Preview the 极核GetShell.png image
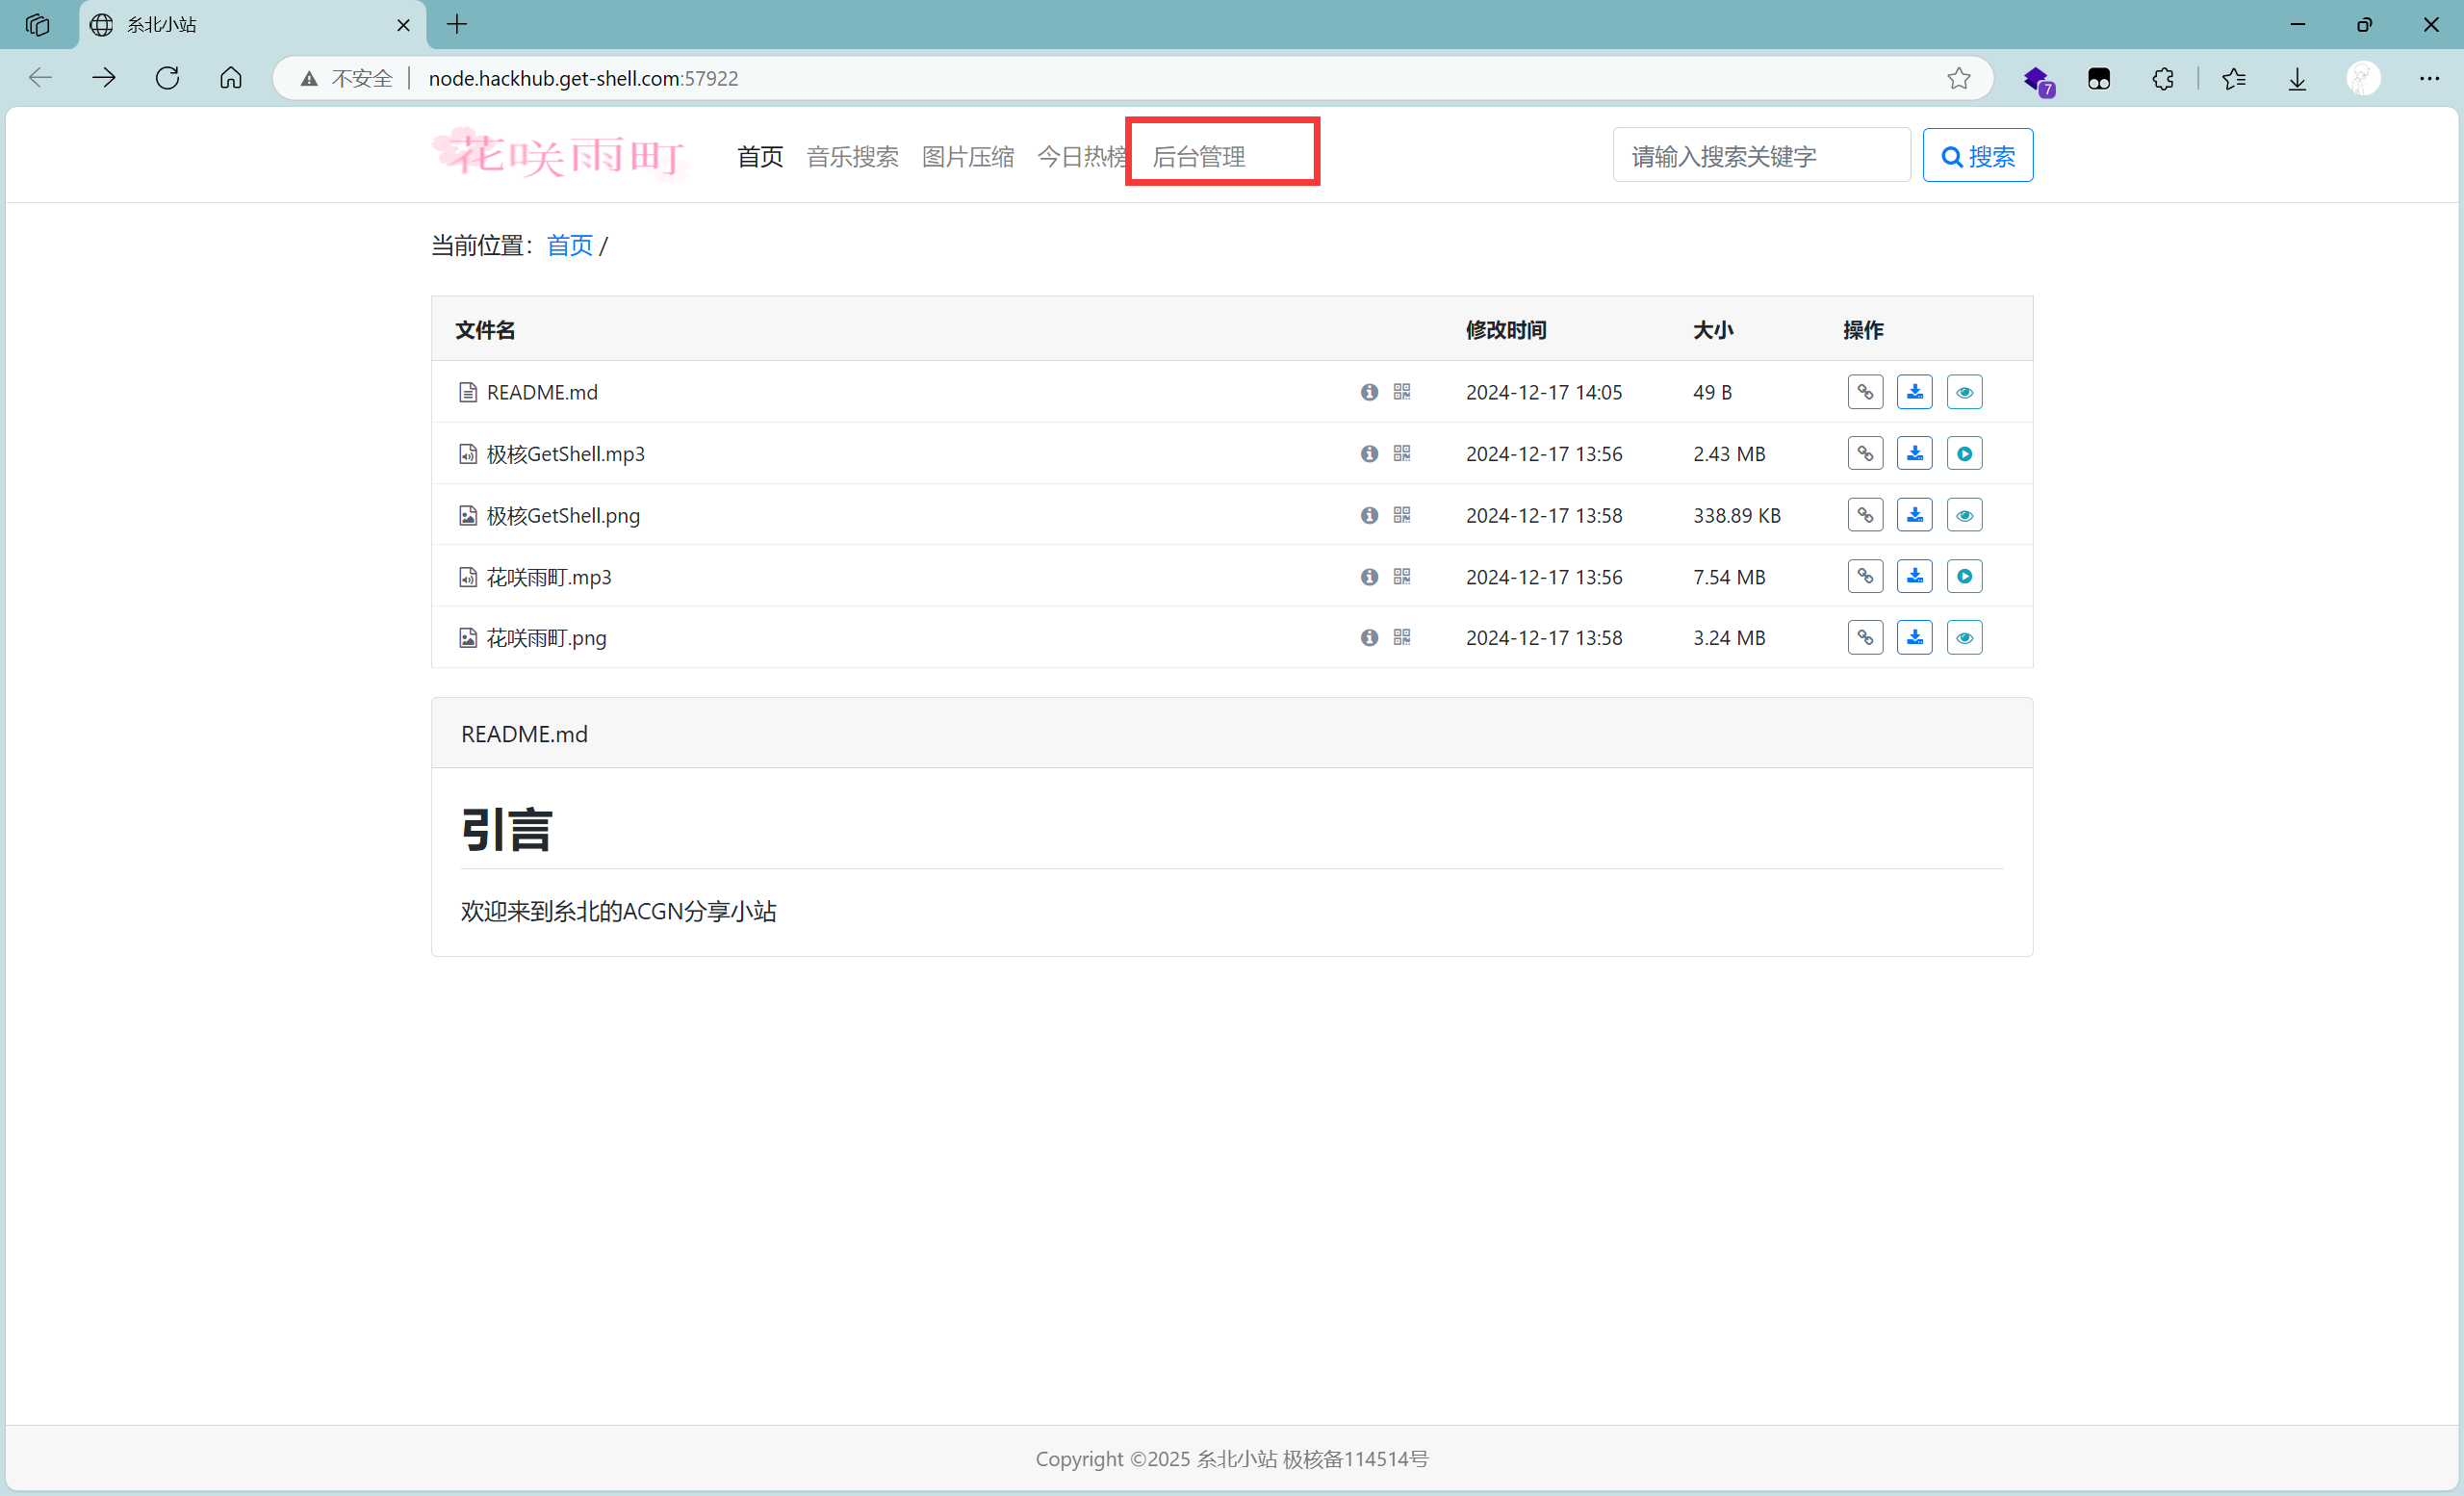 coord(1964,515)
